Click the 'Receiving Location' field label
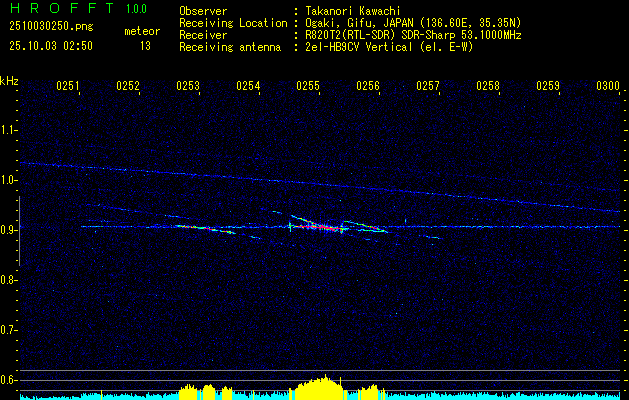The image size is (629, 400). pos(233,23)
